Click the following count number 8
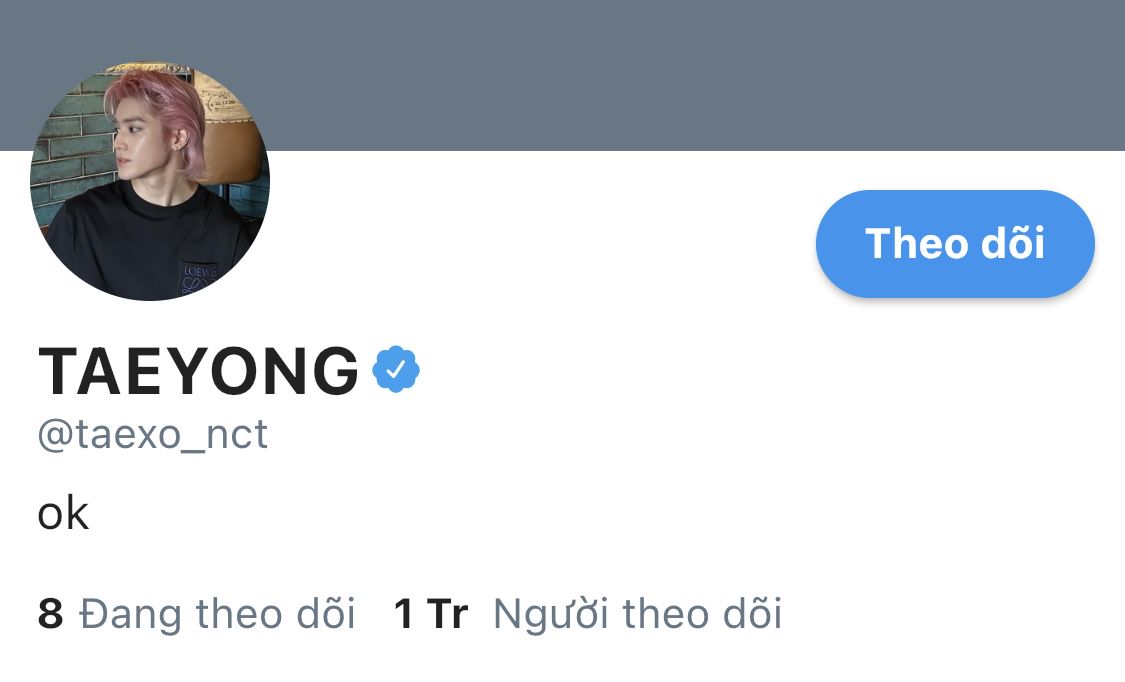The image size is (1125, 682). point(50,615)
